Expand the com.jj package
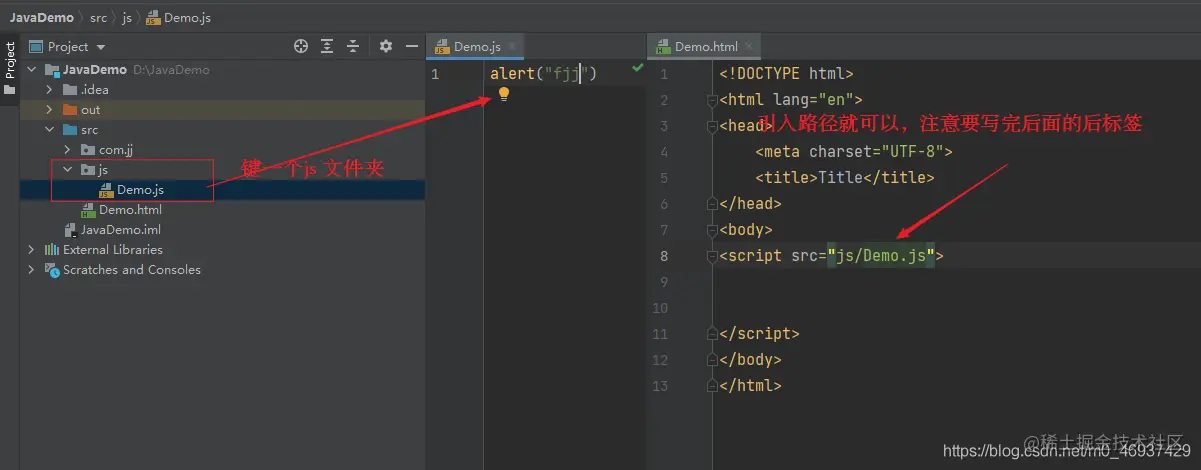This screenshot has height=470, width=1201. (x=68, y=150)
